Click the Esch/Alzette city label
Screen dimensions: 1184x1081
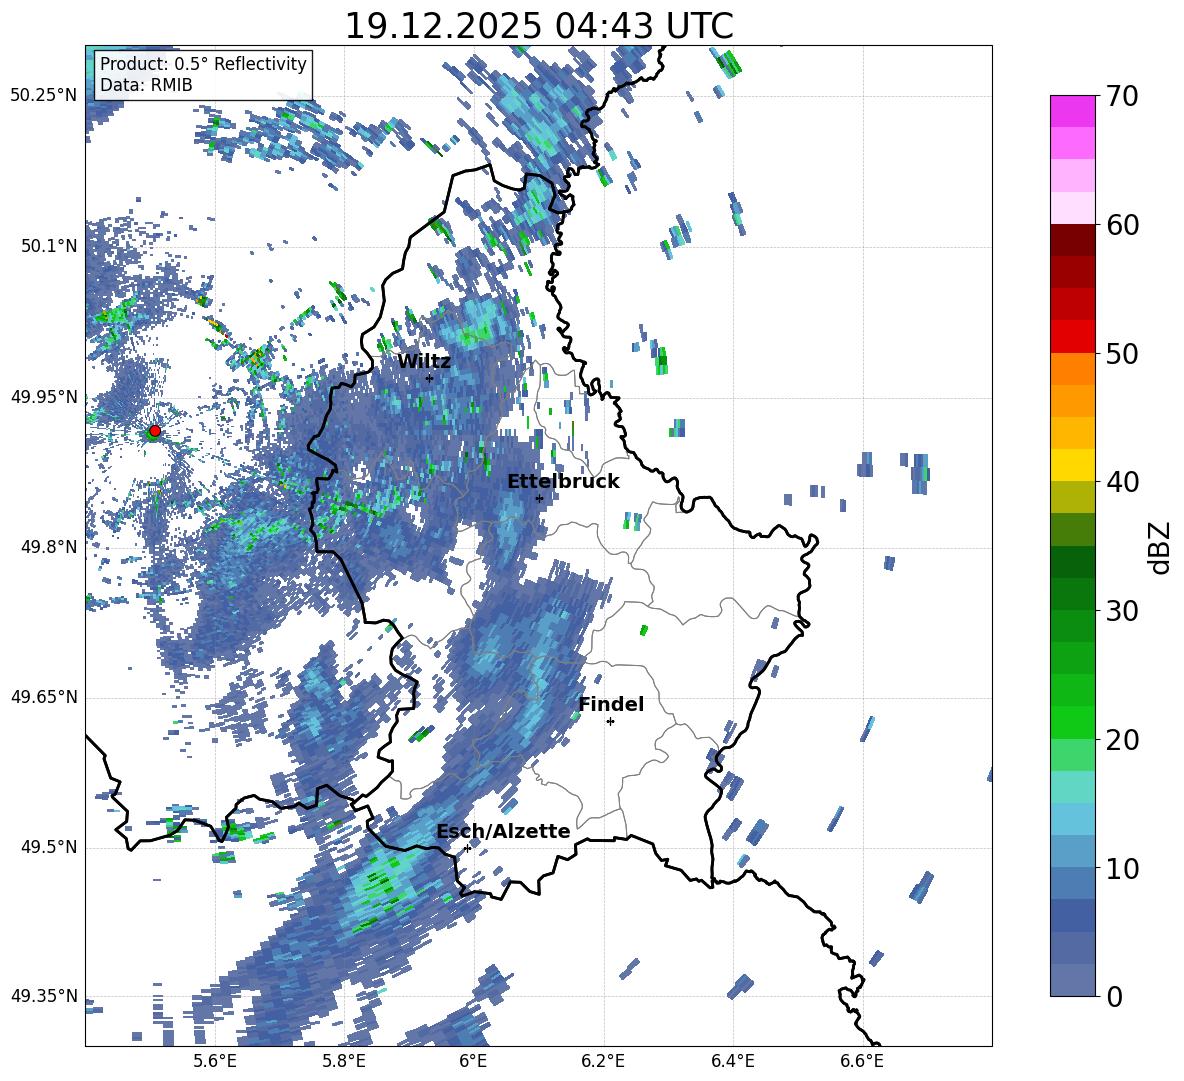[x=503, y=831]
